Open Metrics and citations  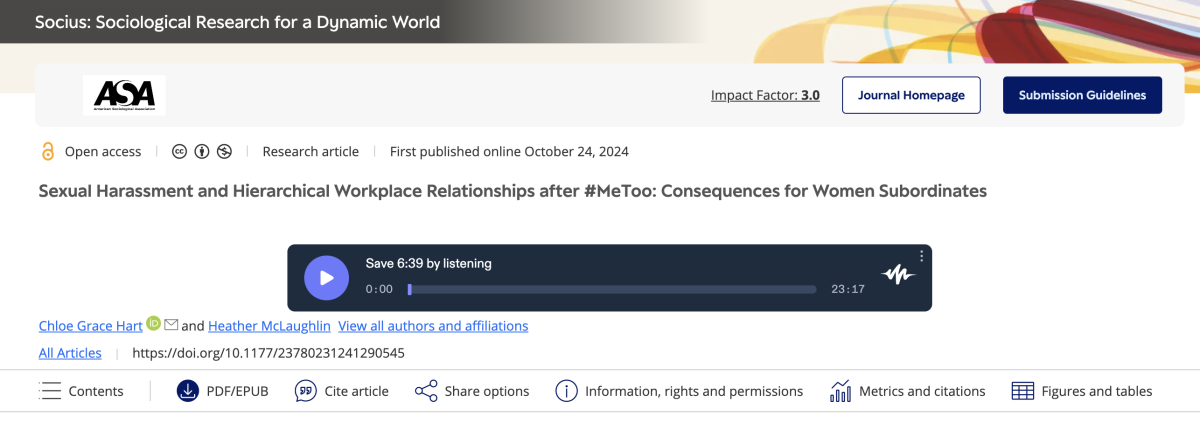[907, 391]
